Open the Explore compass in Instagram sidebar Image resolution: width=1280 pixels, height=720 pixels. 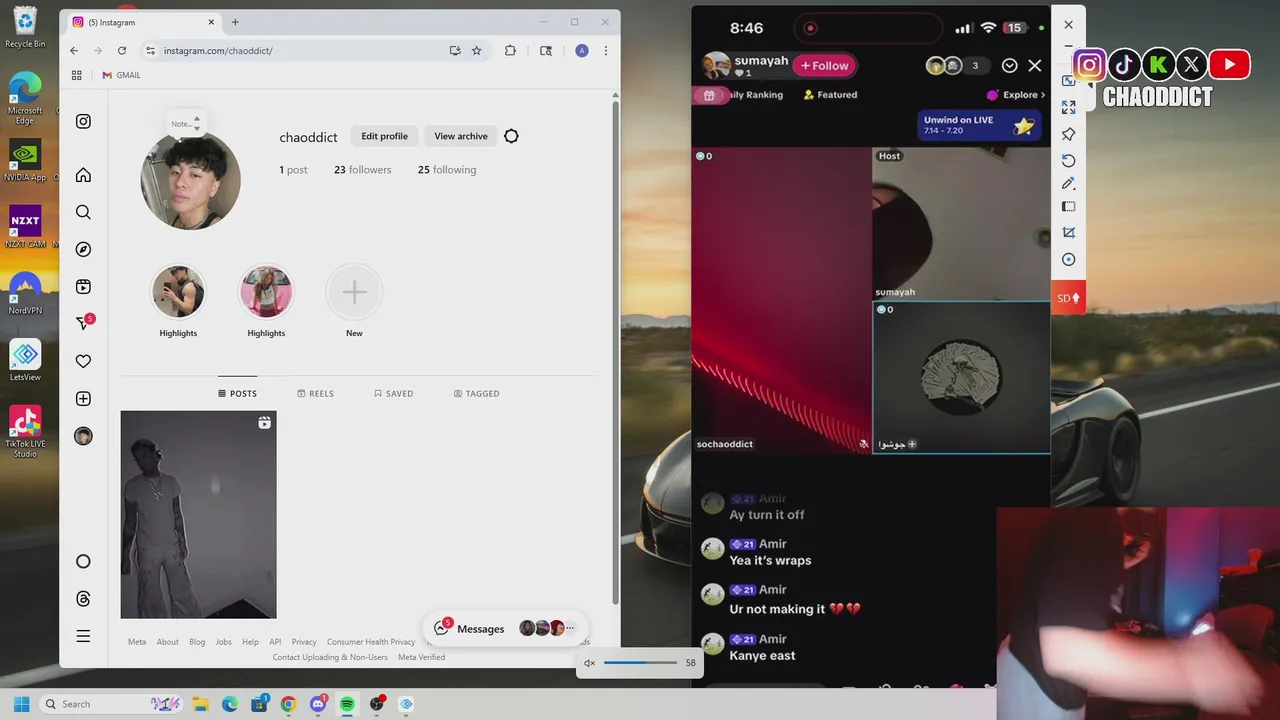pyautogui.click(x=83, y=249)
